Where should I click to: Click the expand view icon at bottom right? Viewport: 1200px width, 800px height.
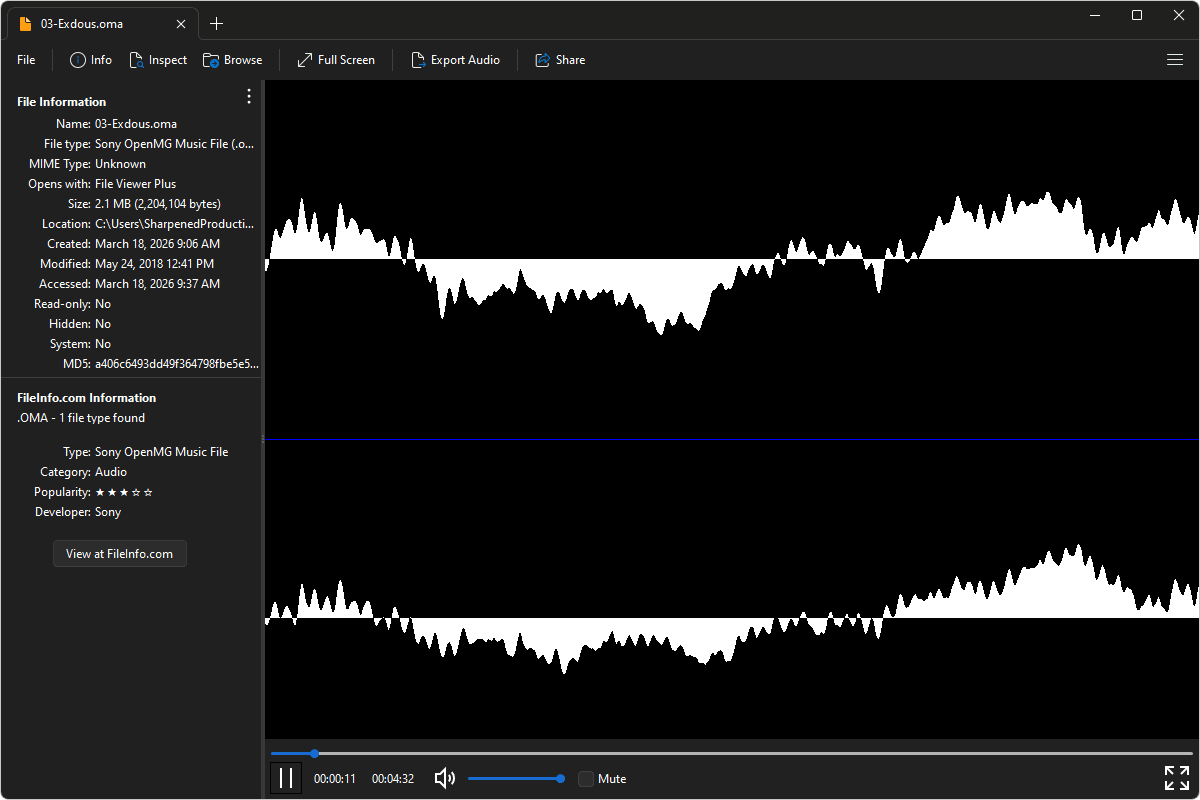tap(1176, 778)
